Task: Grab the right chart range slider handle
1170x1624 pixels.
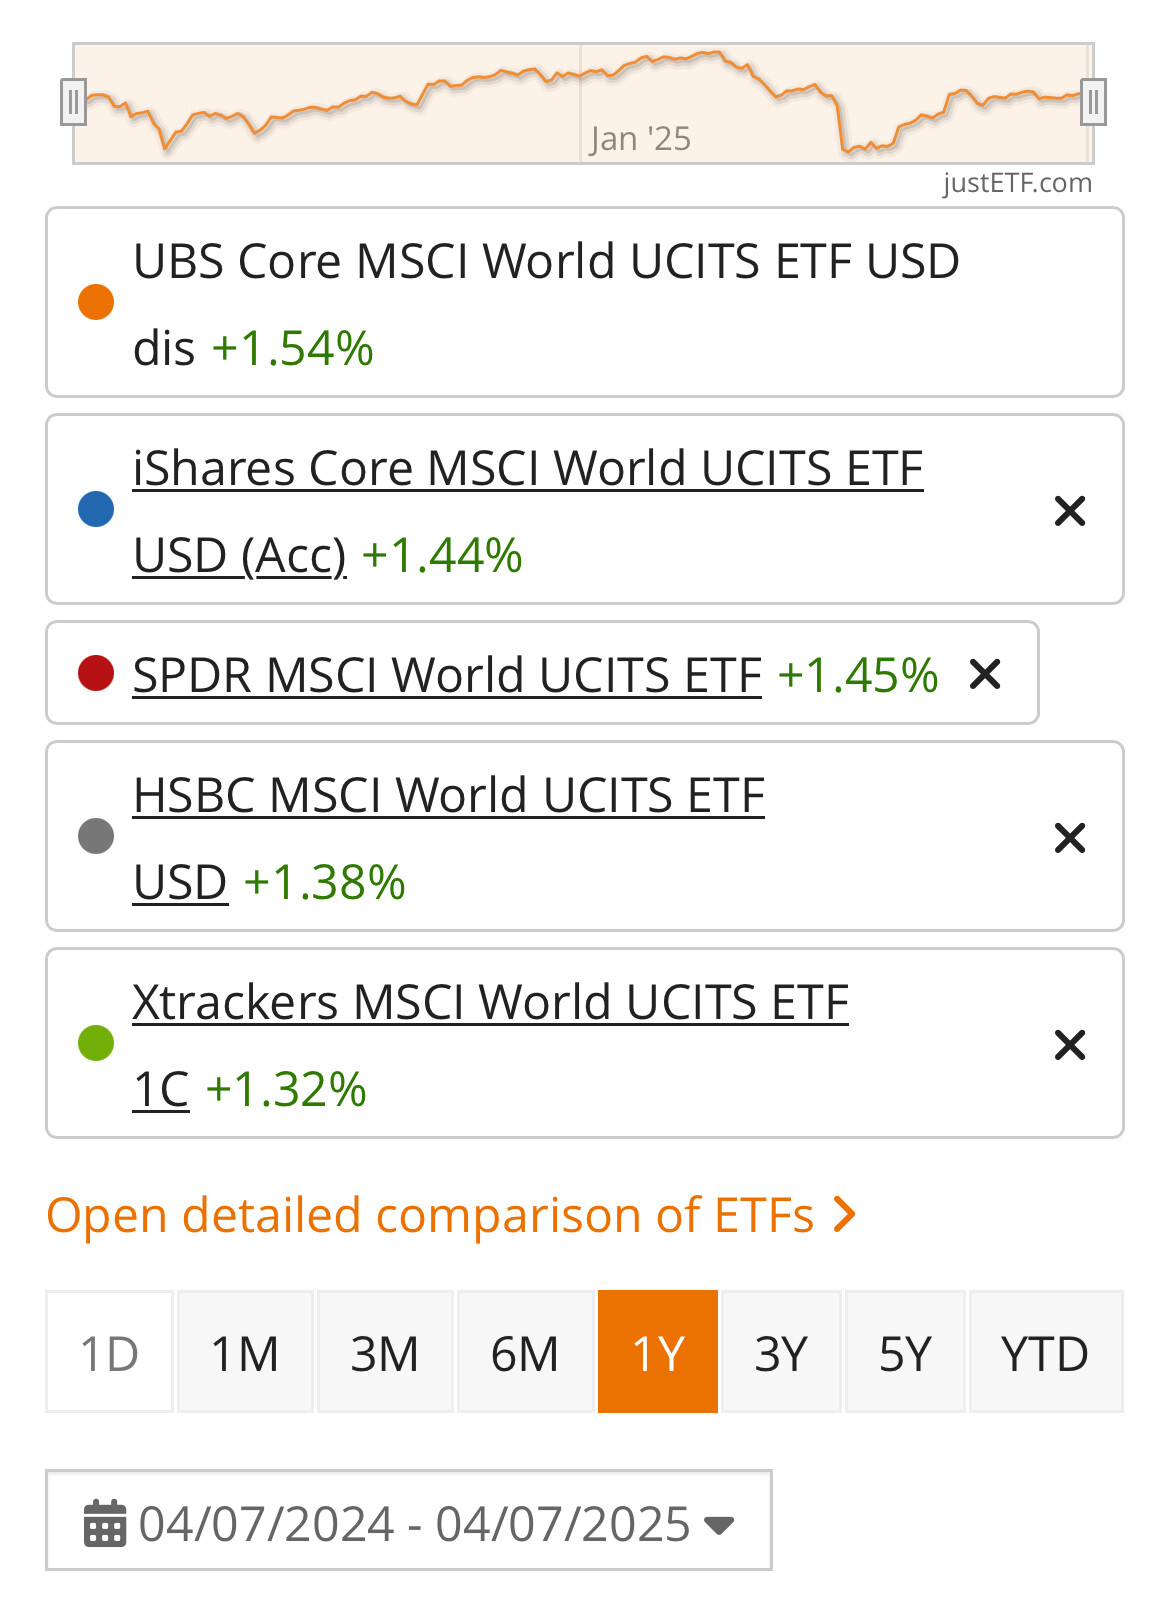Action: (x=1093, y=102)
